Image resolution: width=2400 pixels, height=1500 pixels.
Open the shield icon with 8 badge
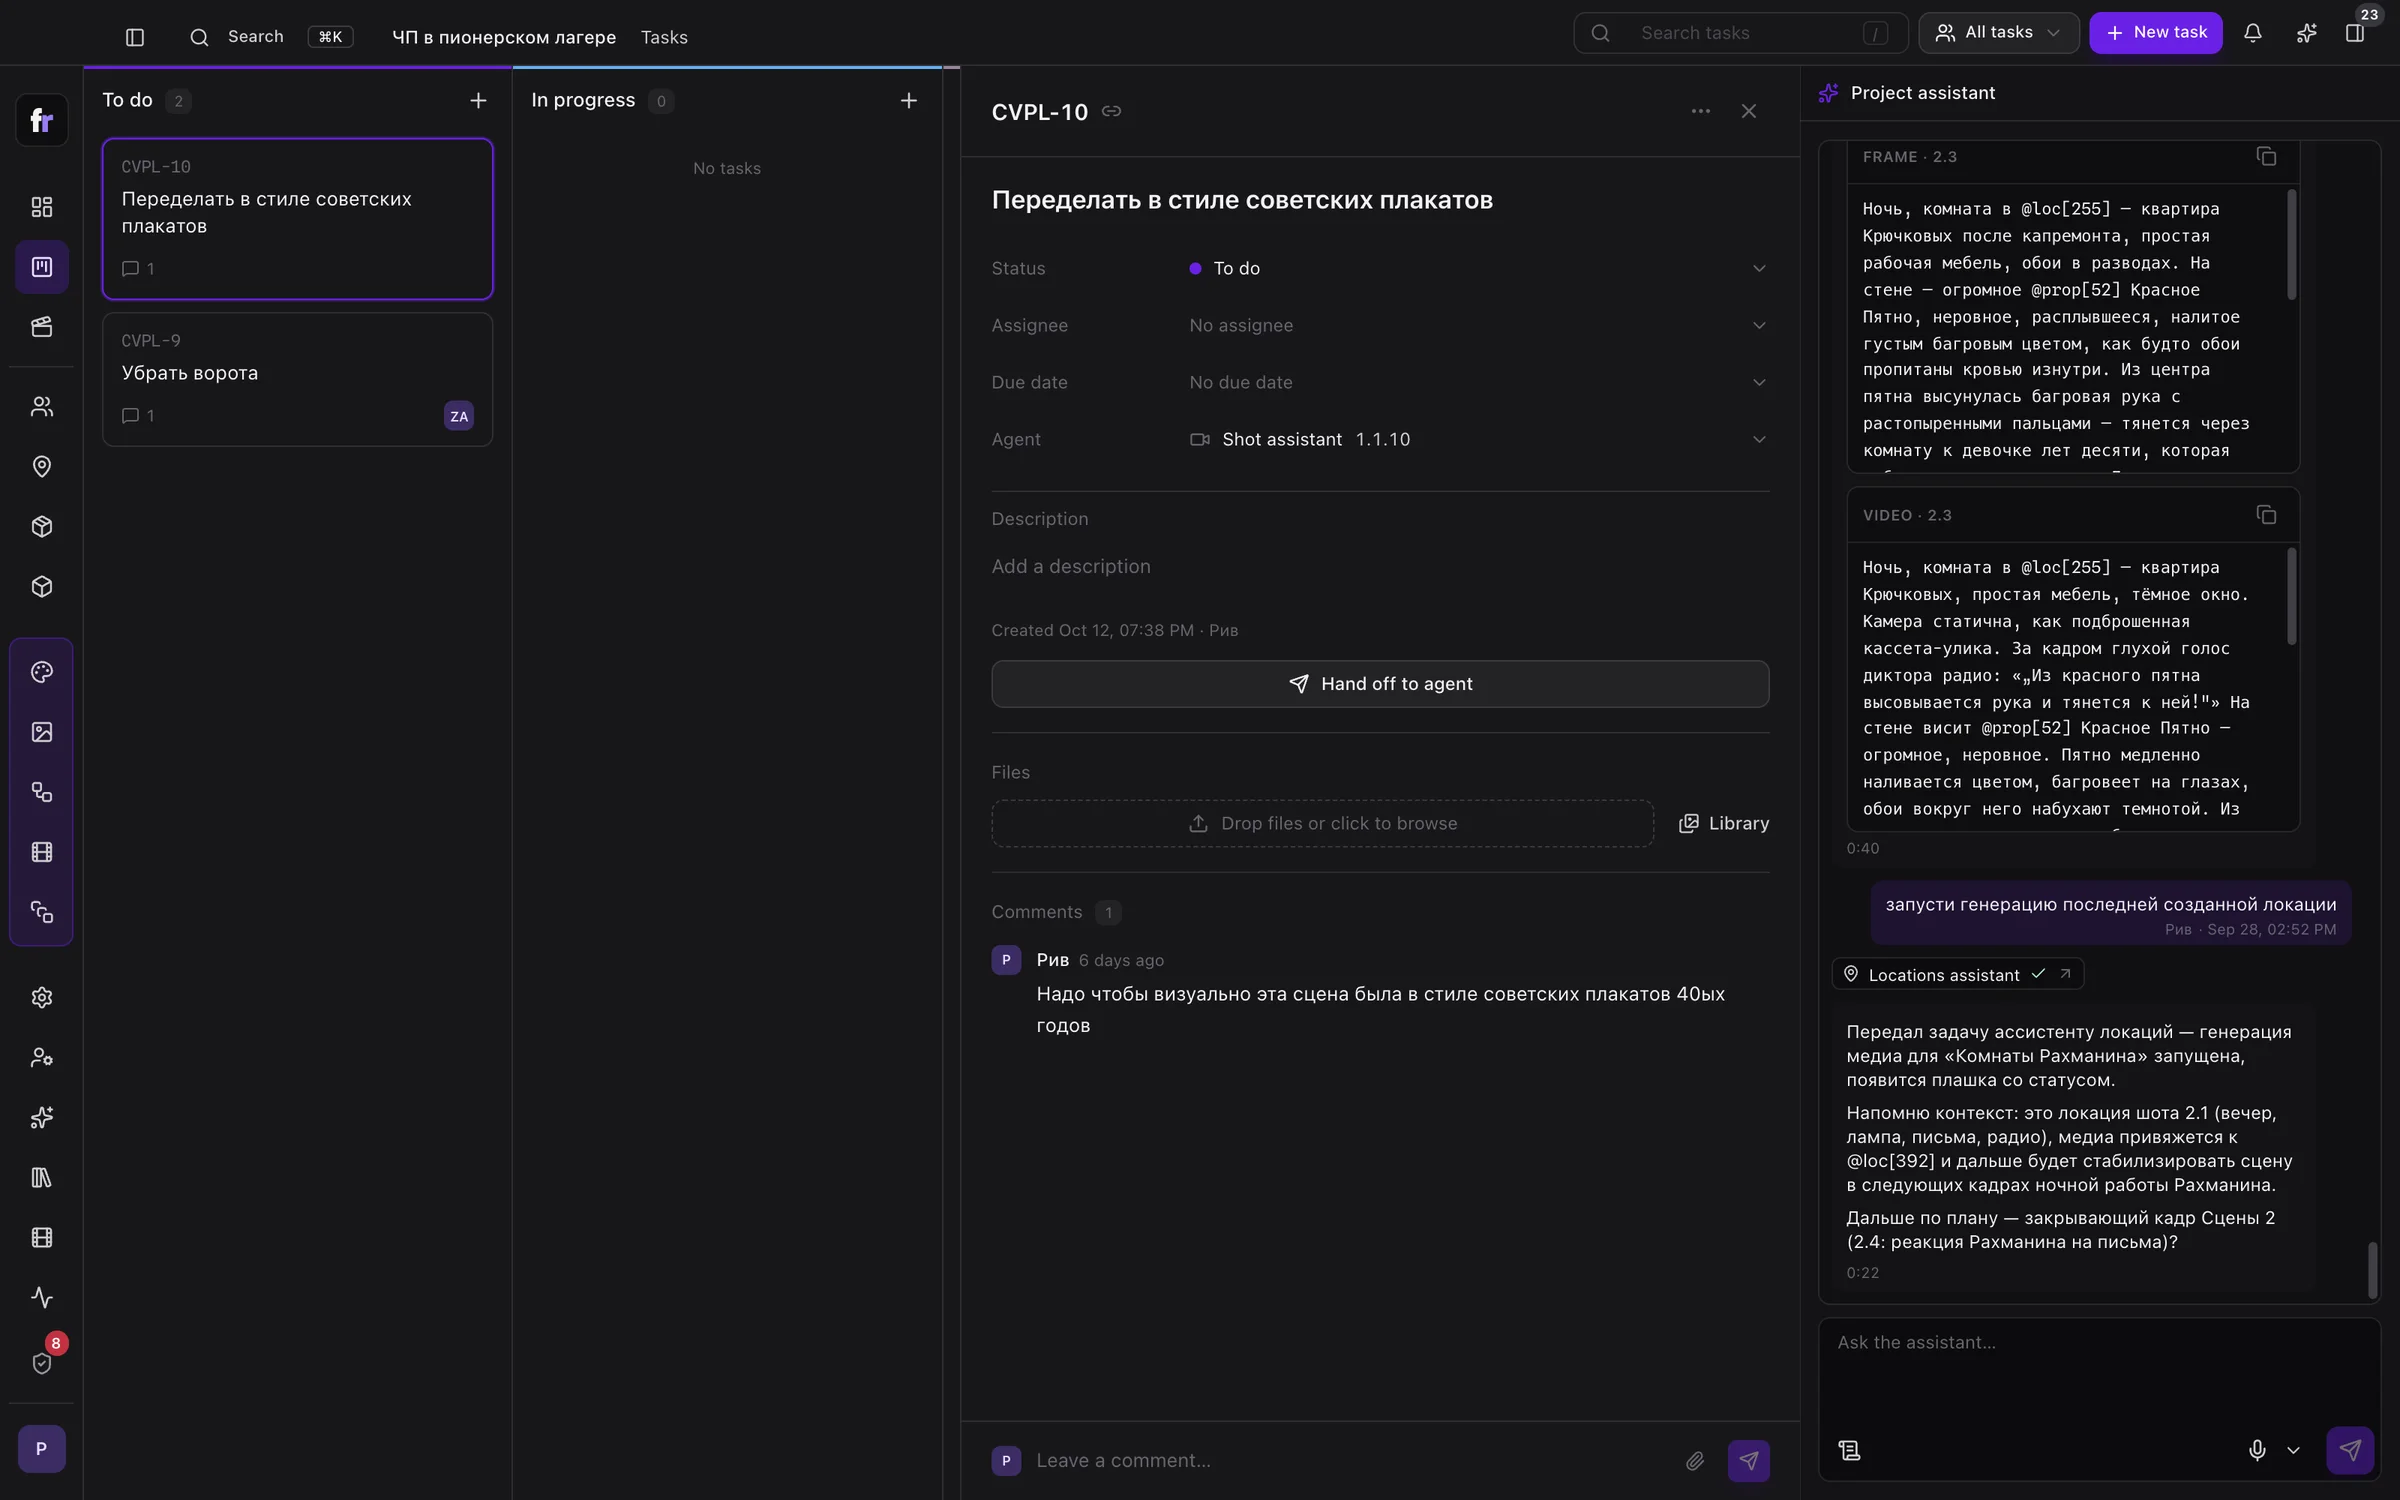[x=41, y=1363]
